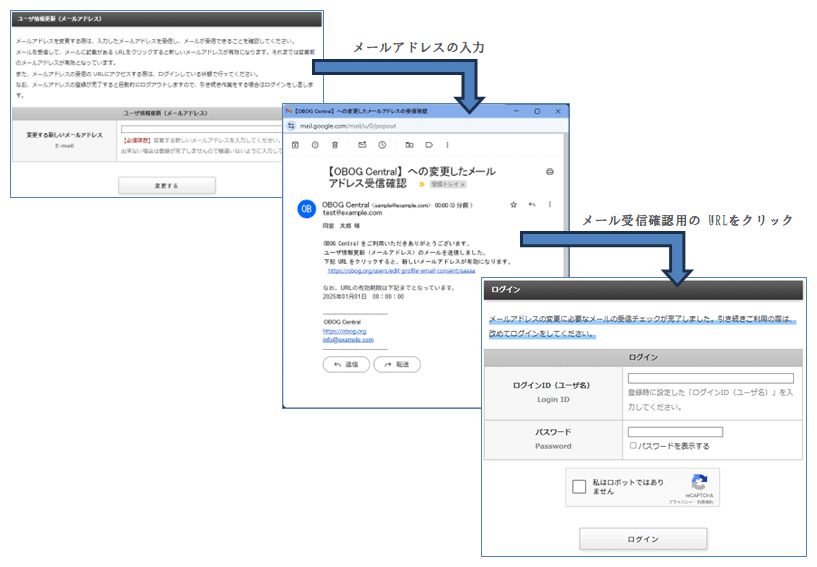Click the 2025年01月01日 expiry date text
The width and height of the screenshot is (817, 567).
click(x=363, y=297)
